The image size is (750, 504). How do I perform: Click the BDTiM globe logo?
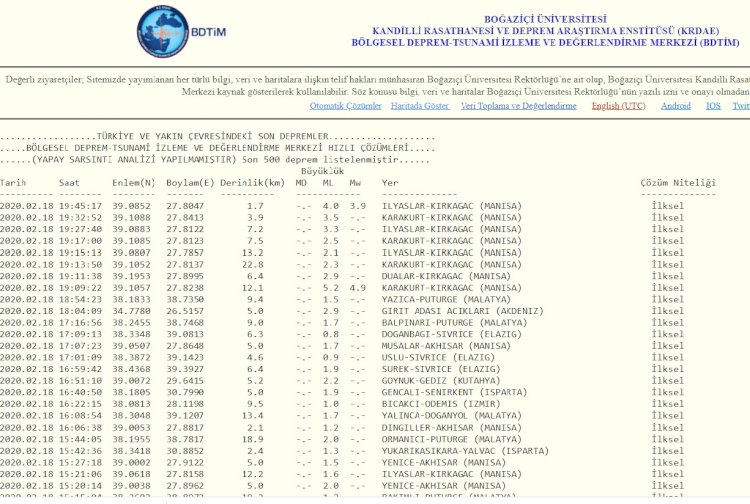pyautogui.click(x=163, y=32)
